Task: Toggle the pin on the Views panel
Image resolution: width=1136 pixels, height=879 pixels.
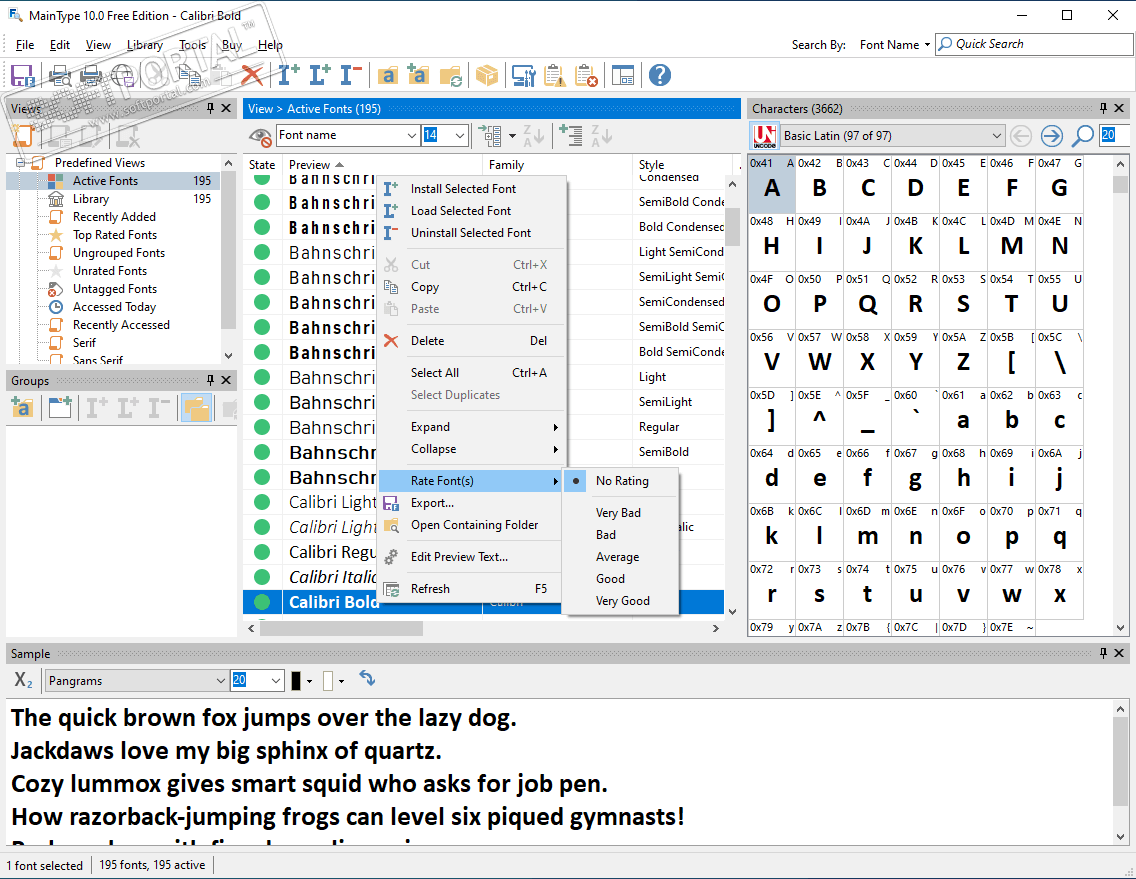Action: [x=210, y=108]
